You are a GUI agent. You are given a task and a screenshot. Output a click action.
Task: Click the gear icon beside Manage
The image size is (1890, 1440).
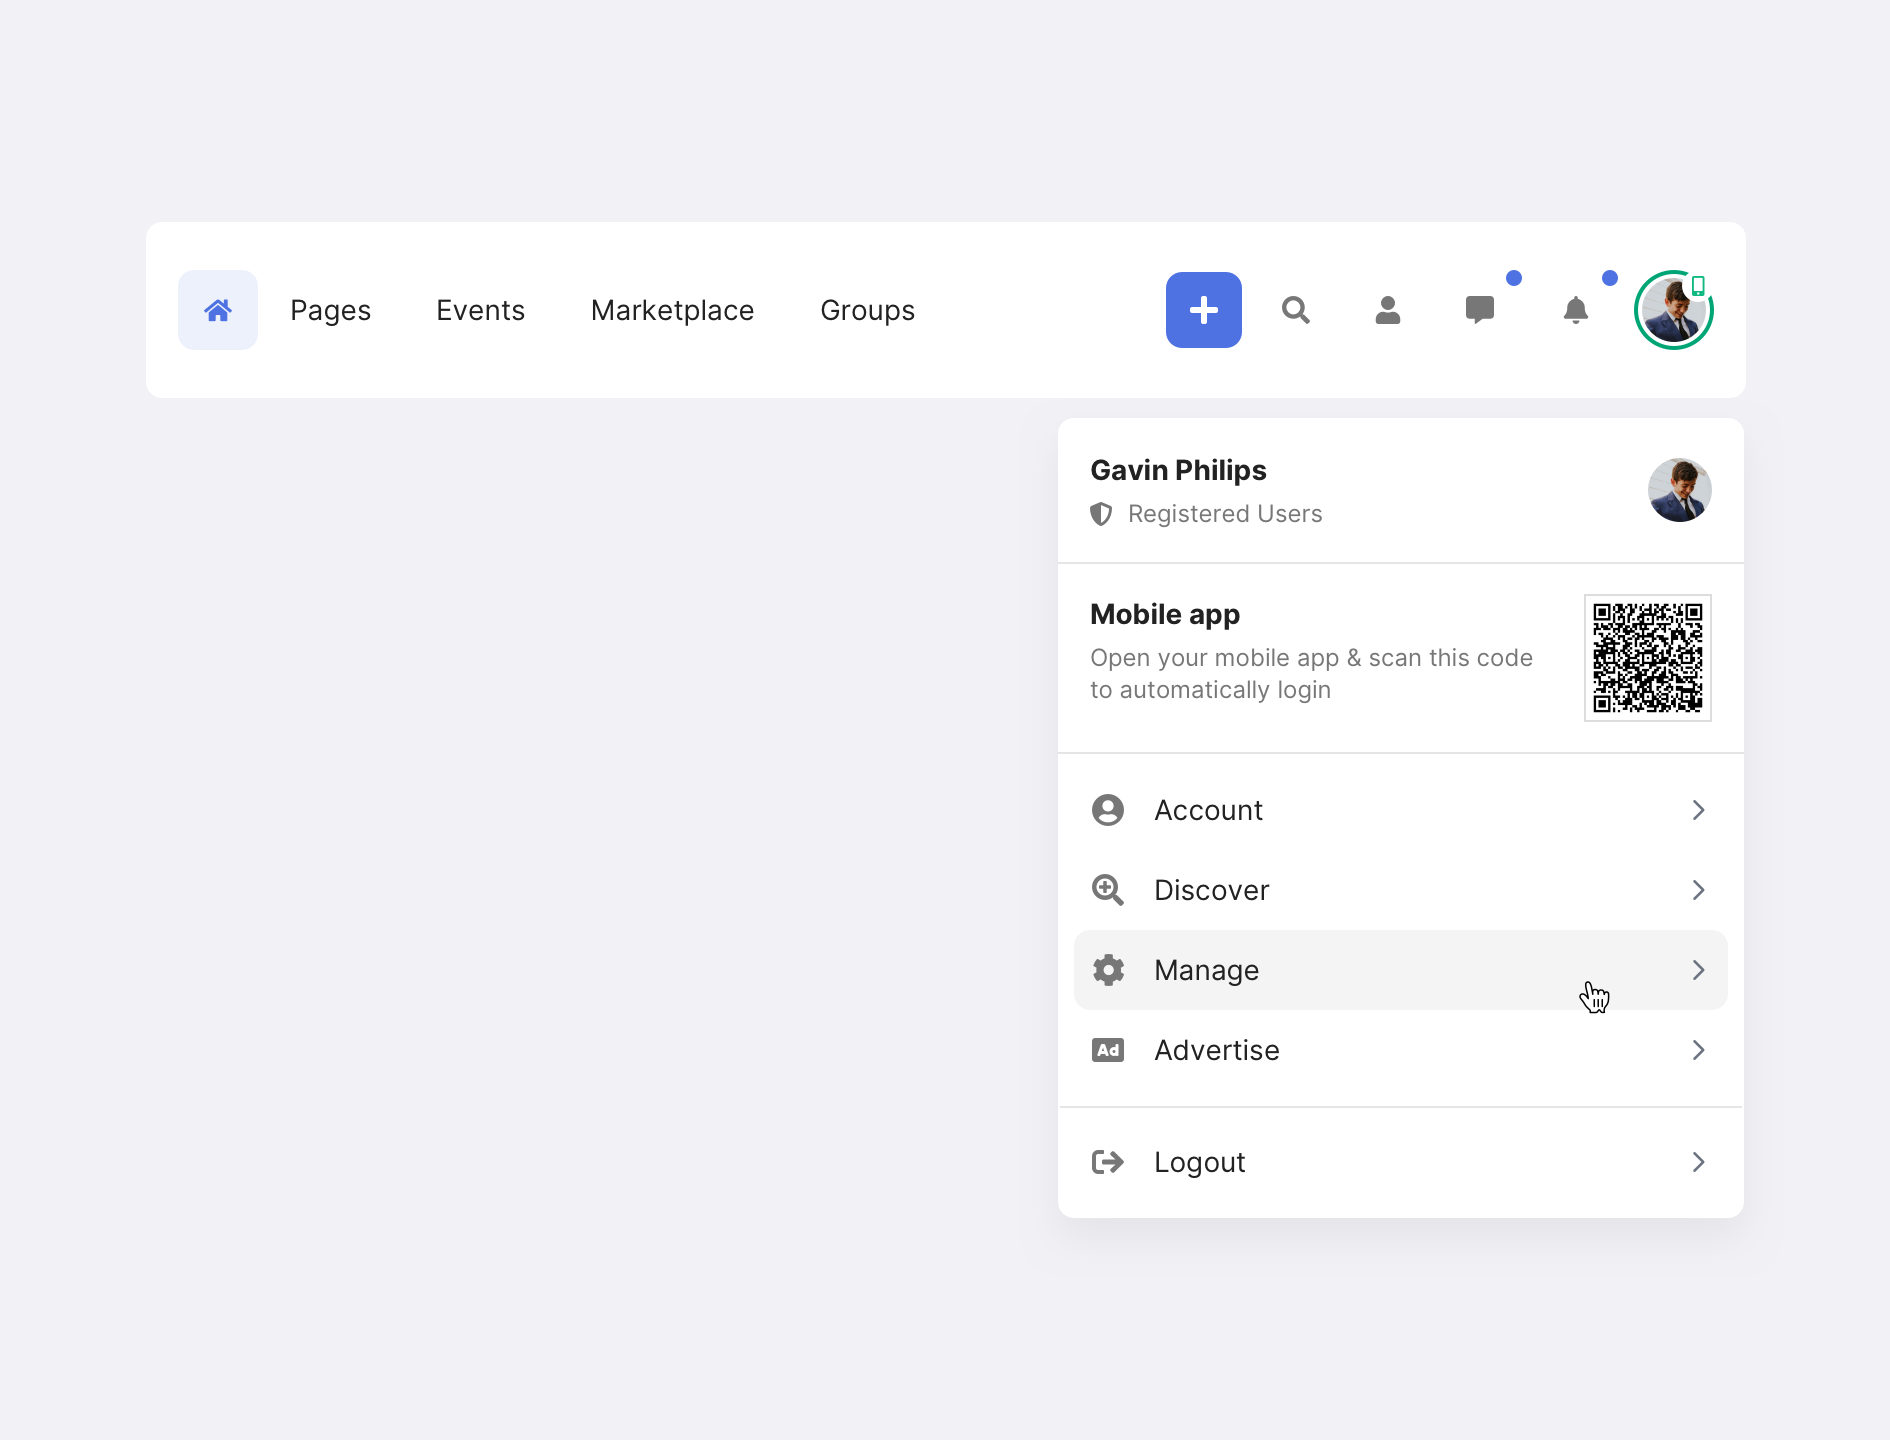1108,970
